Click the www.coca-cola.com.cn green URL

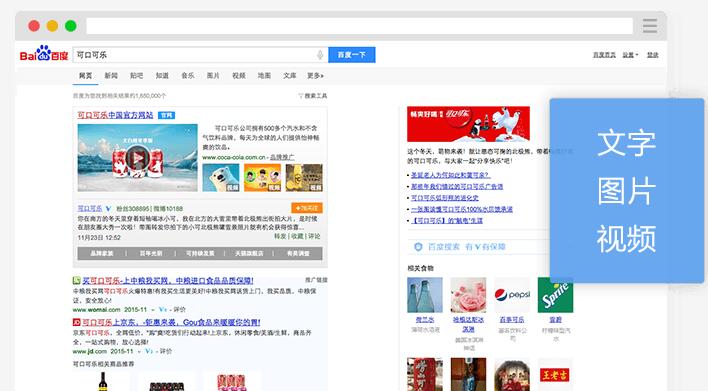(x=234, y=157)
